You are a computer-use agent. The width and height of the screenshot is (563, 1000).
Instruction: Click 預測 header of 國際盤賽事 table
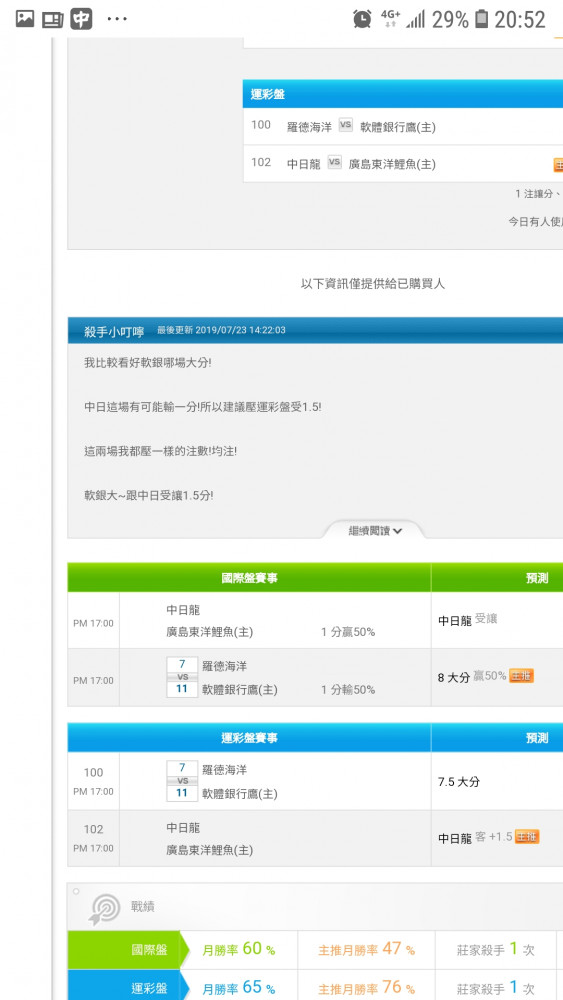536,578
